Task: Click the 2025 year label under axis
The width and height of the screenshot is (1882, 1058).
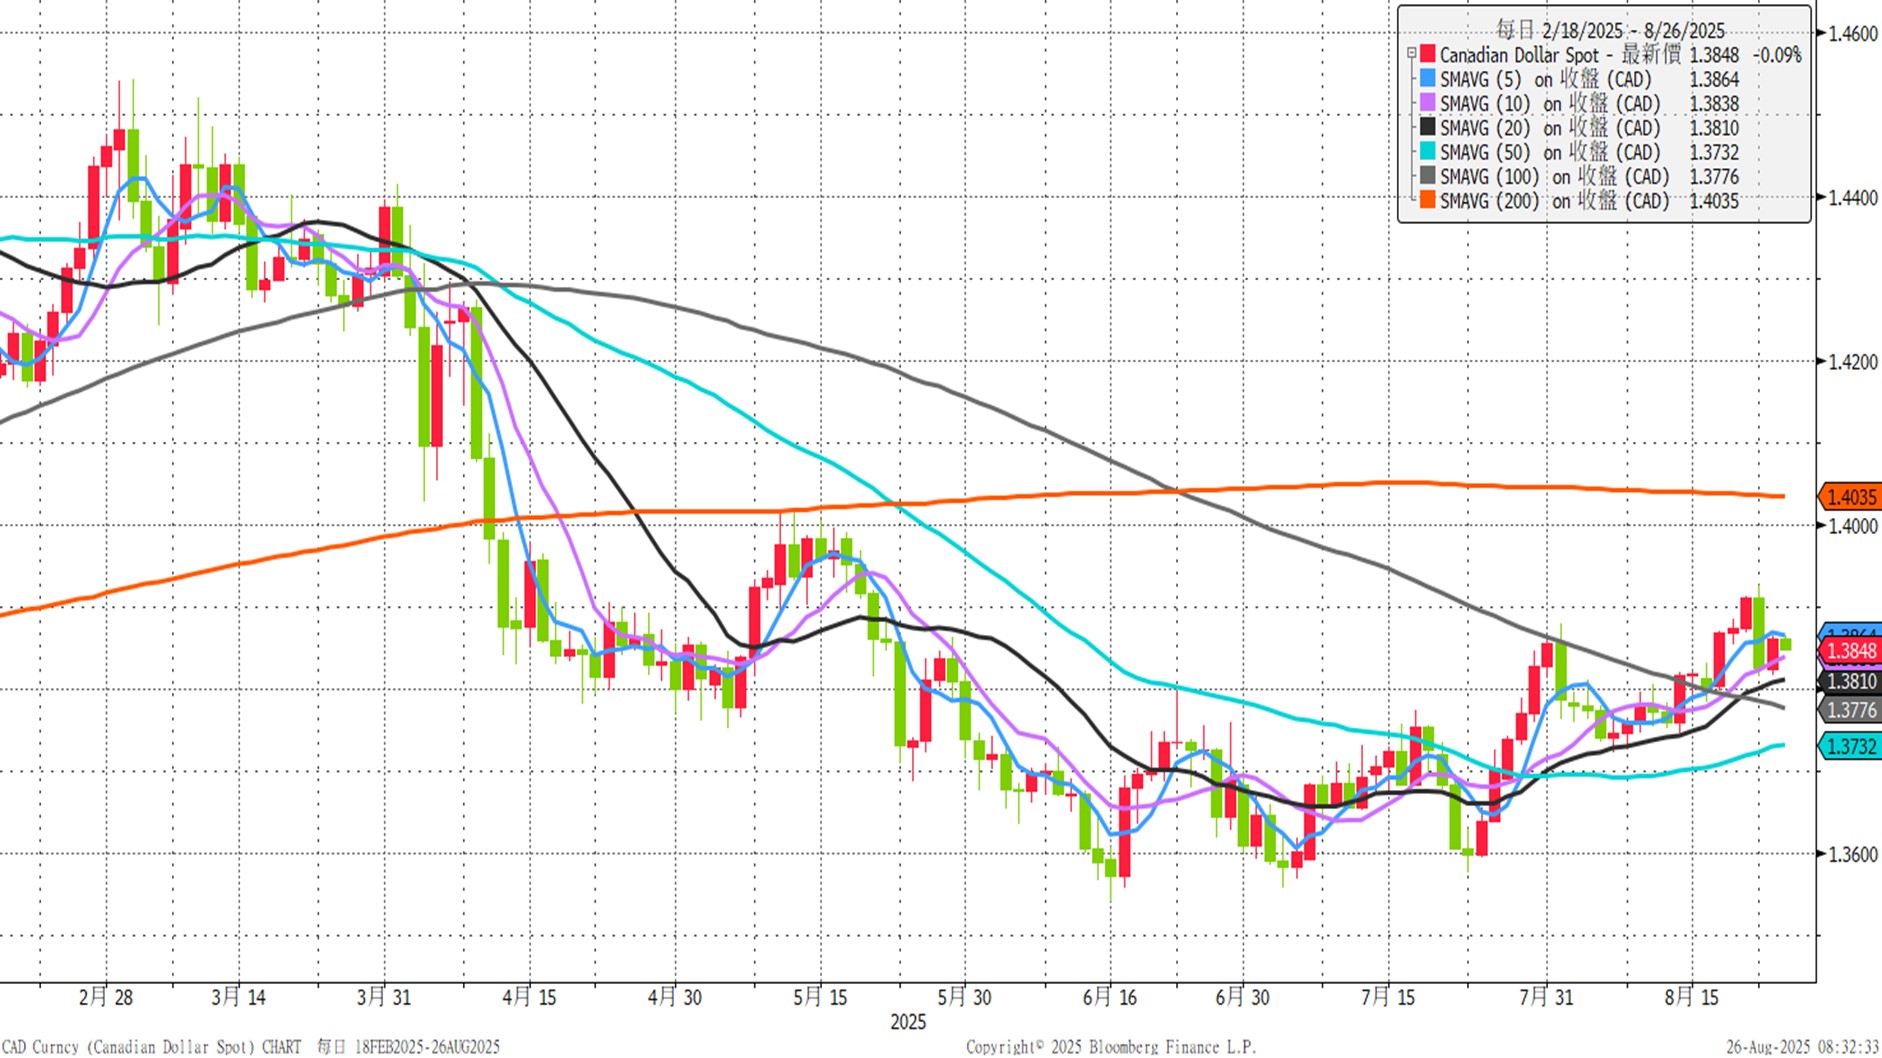Action: coord(908,1022)
